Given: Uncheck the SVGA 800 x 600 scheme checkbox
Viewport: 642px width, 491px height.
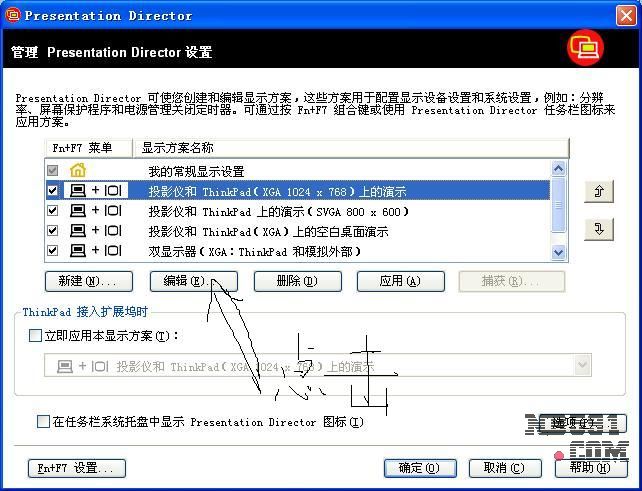Looking at the screenshot, I should [x=52, y=210].
